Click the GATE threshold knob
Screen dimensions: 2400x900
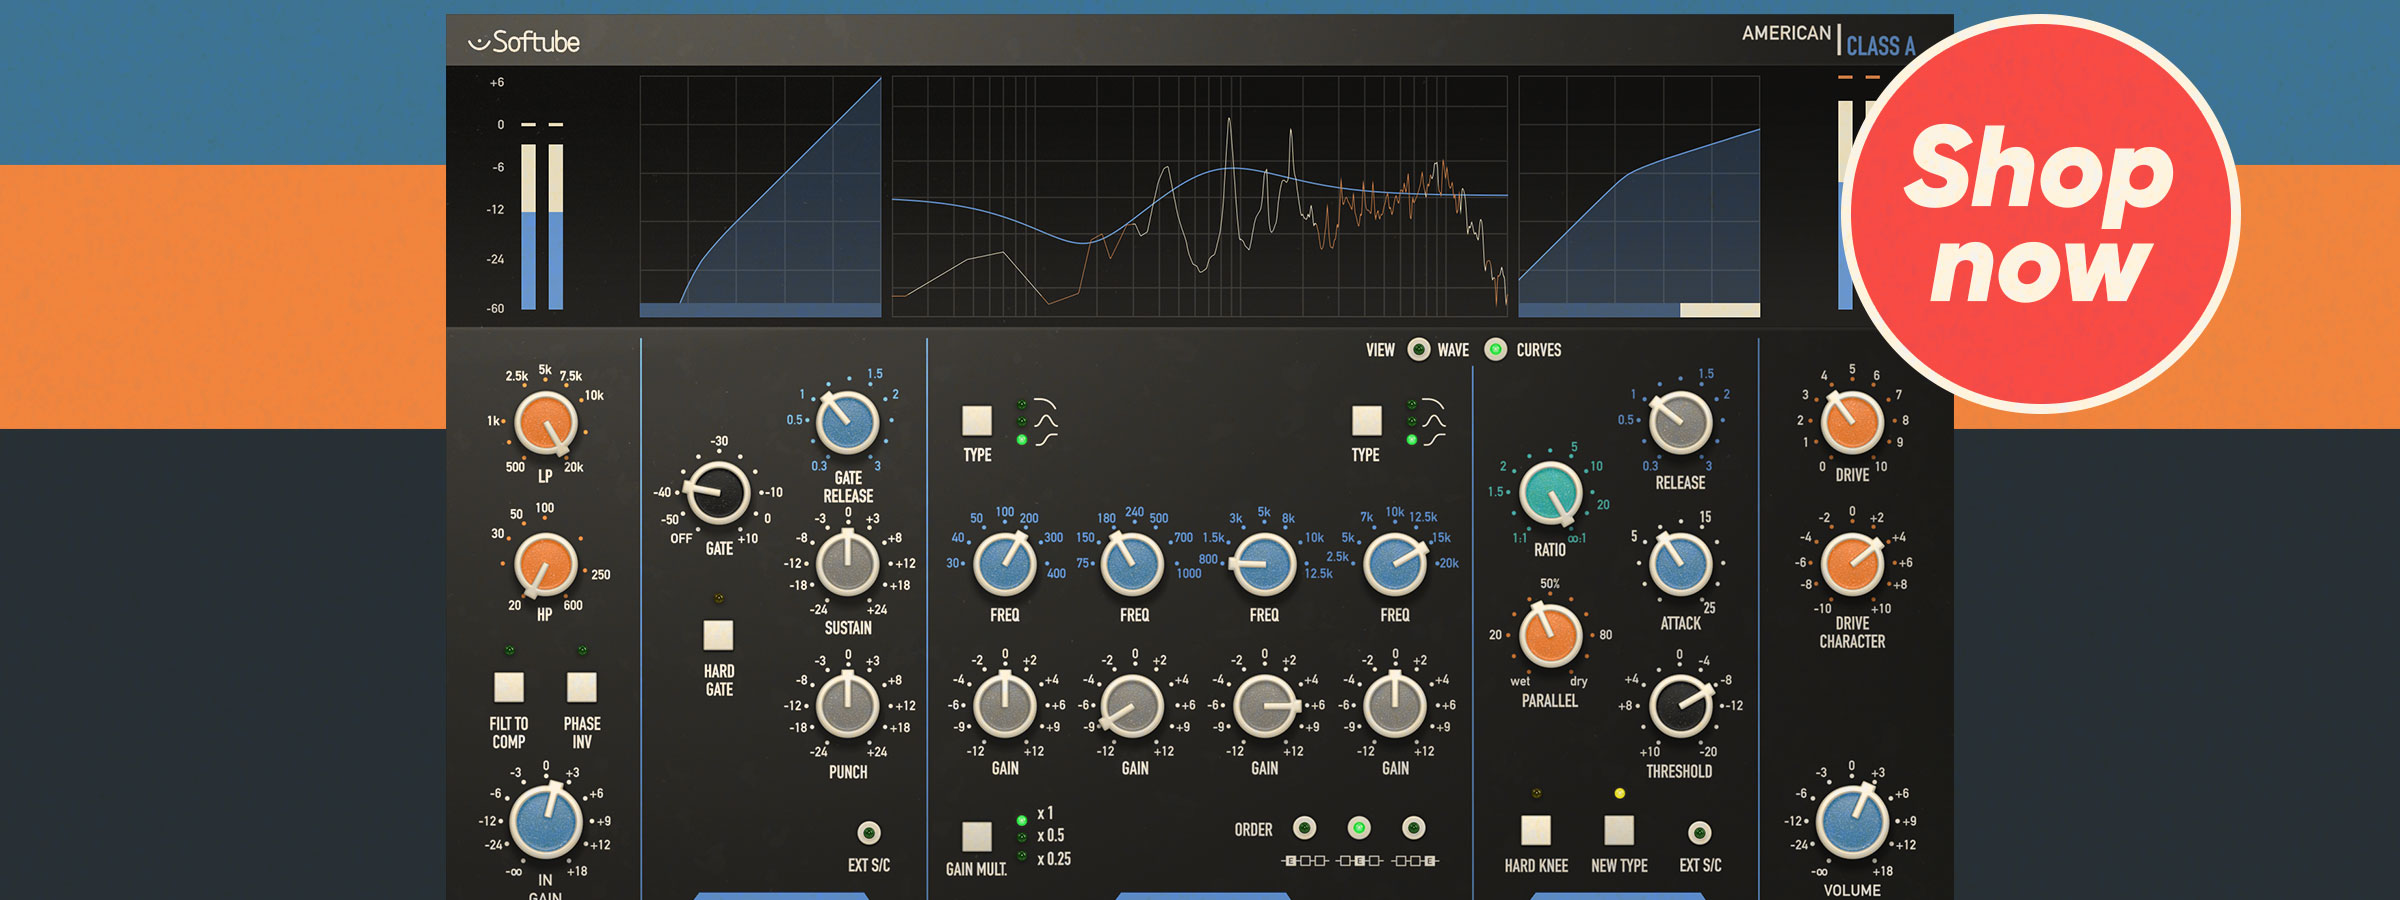tap(718, 493)
